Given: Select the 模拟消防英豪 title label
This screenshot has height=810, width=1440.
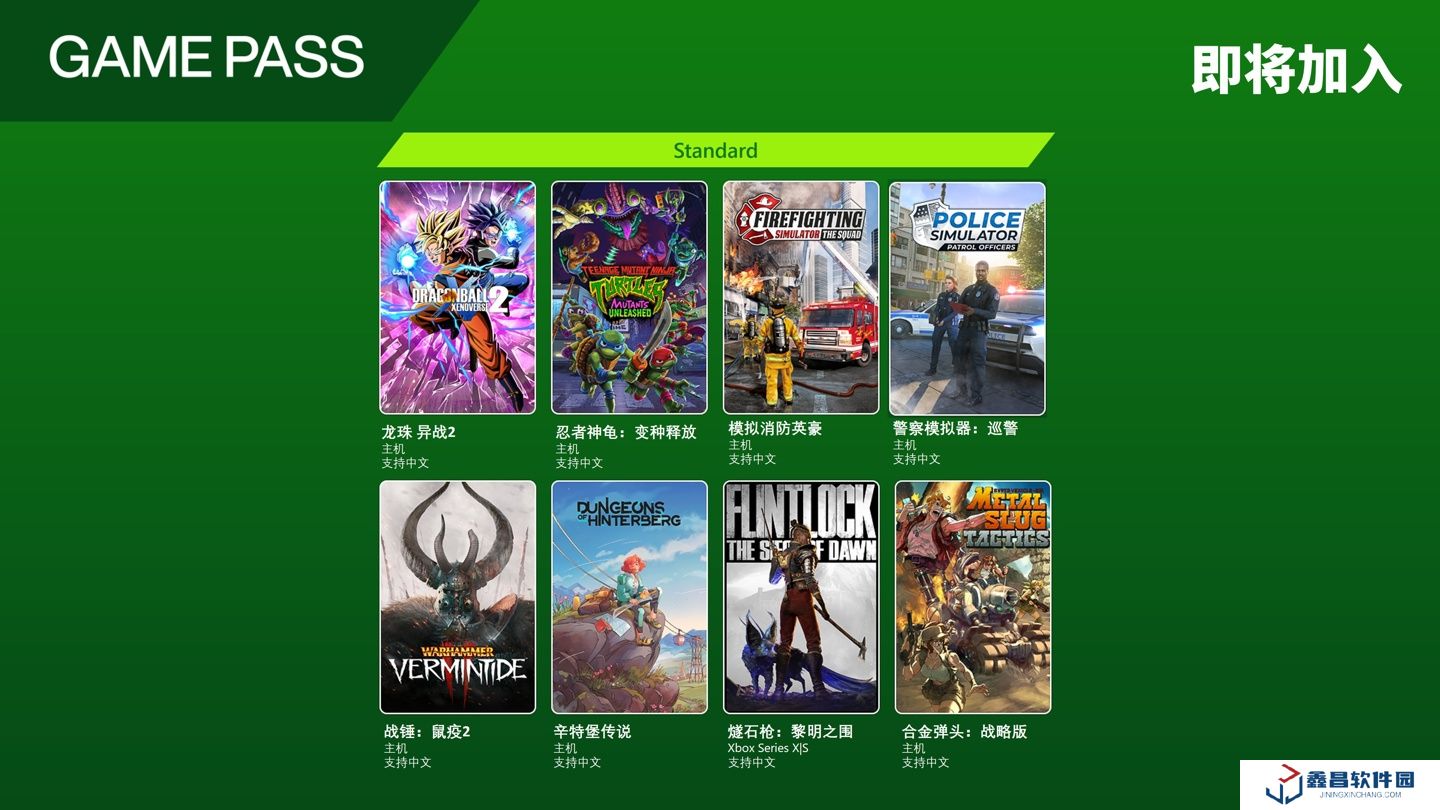Looking at the screenshot, I should tap(775, 428).
